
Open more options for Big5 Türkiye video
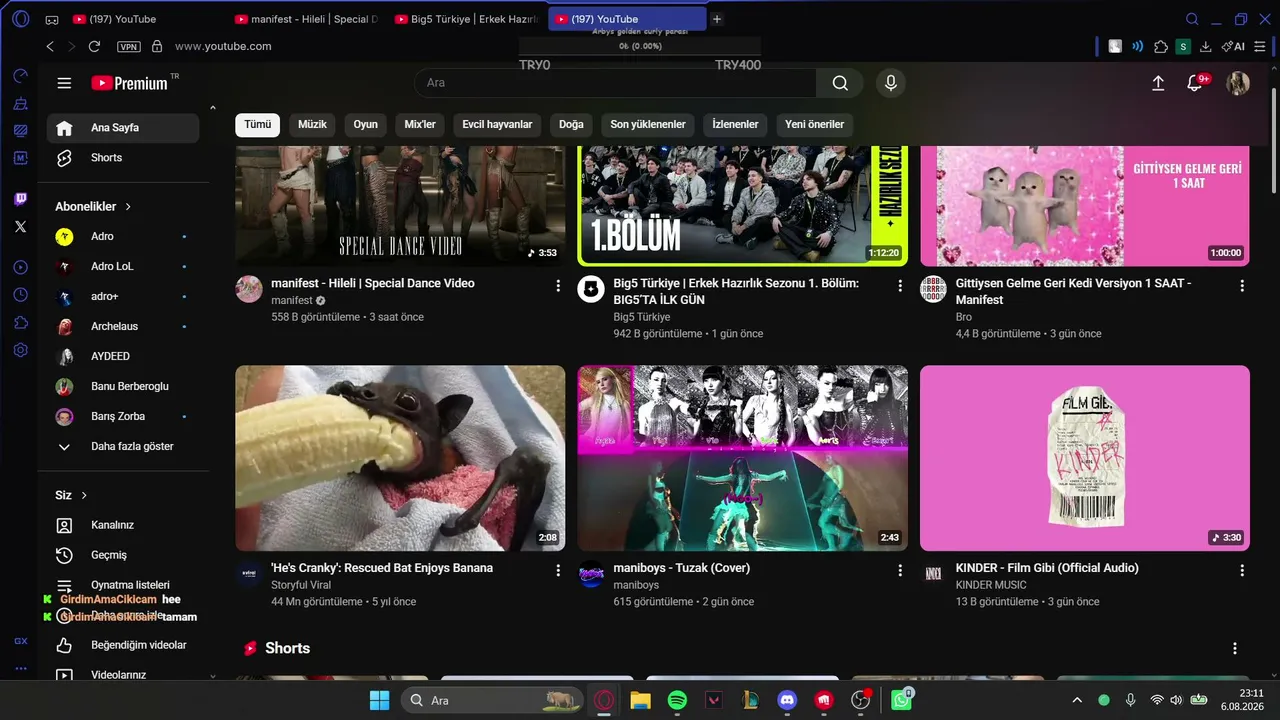[x=900, y=286]
